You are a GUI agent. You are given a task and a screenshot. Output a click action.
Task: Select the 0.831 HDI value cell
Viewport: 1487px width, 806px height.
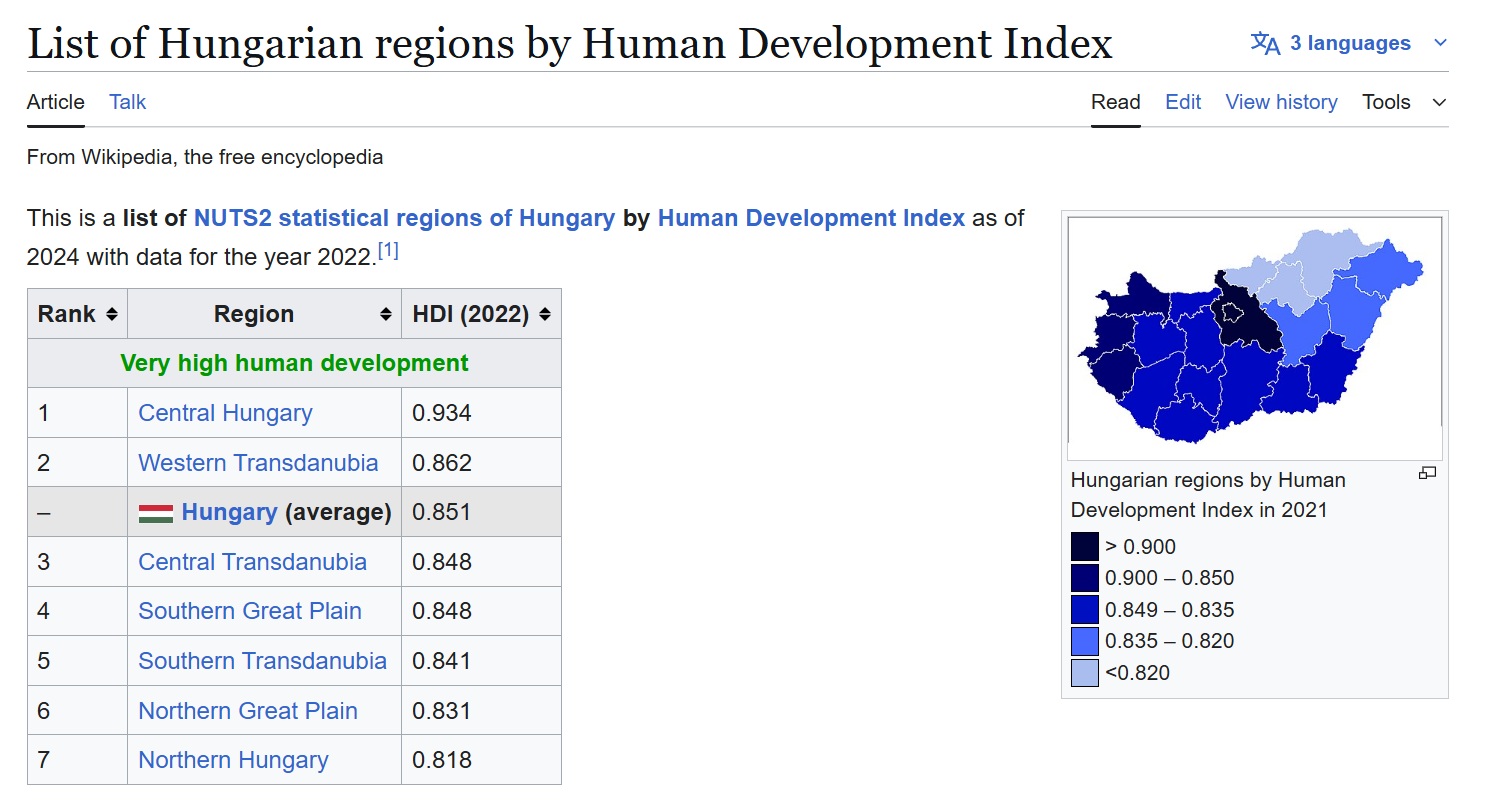(481, 711)
